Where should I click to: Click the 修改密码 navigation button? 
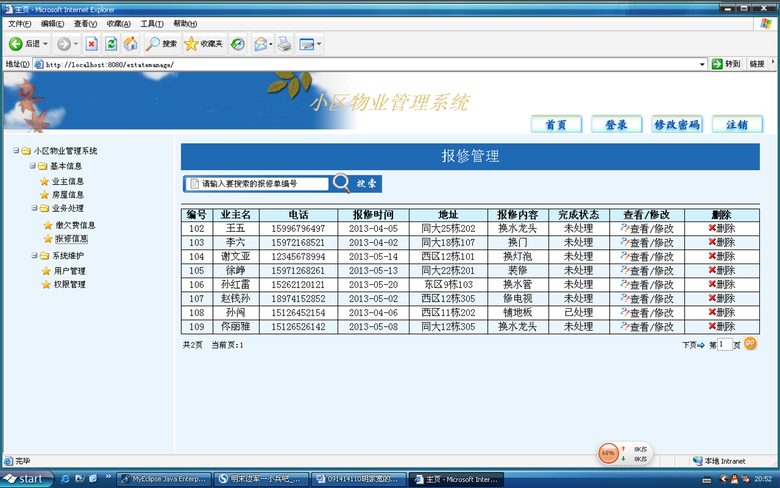coord(677,124)
